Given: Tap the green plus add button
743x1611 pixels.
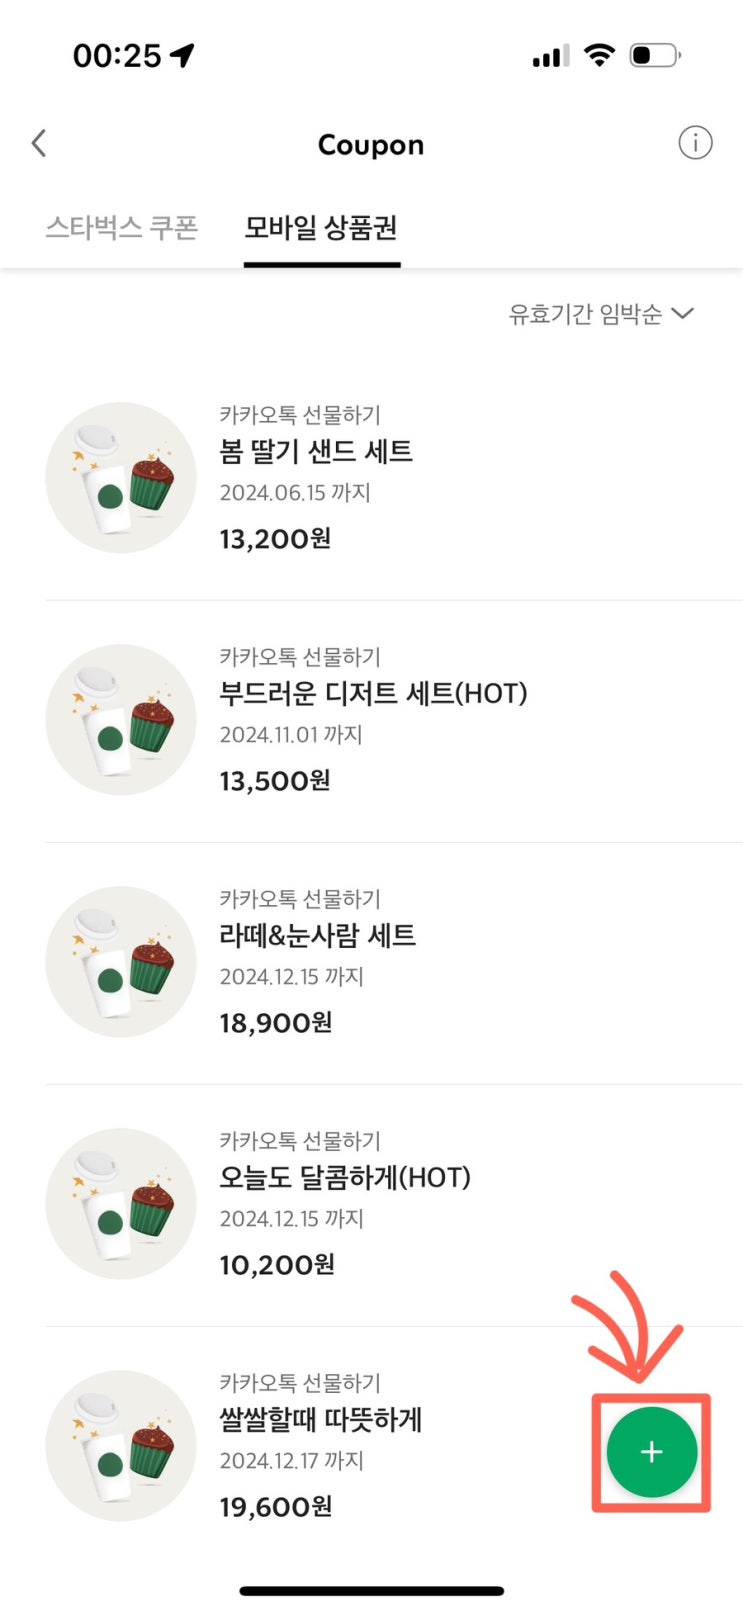Looking at the screenshot, I should coord(651,1452).
